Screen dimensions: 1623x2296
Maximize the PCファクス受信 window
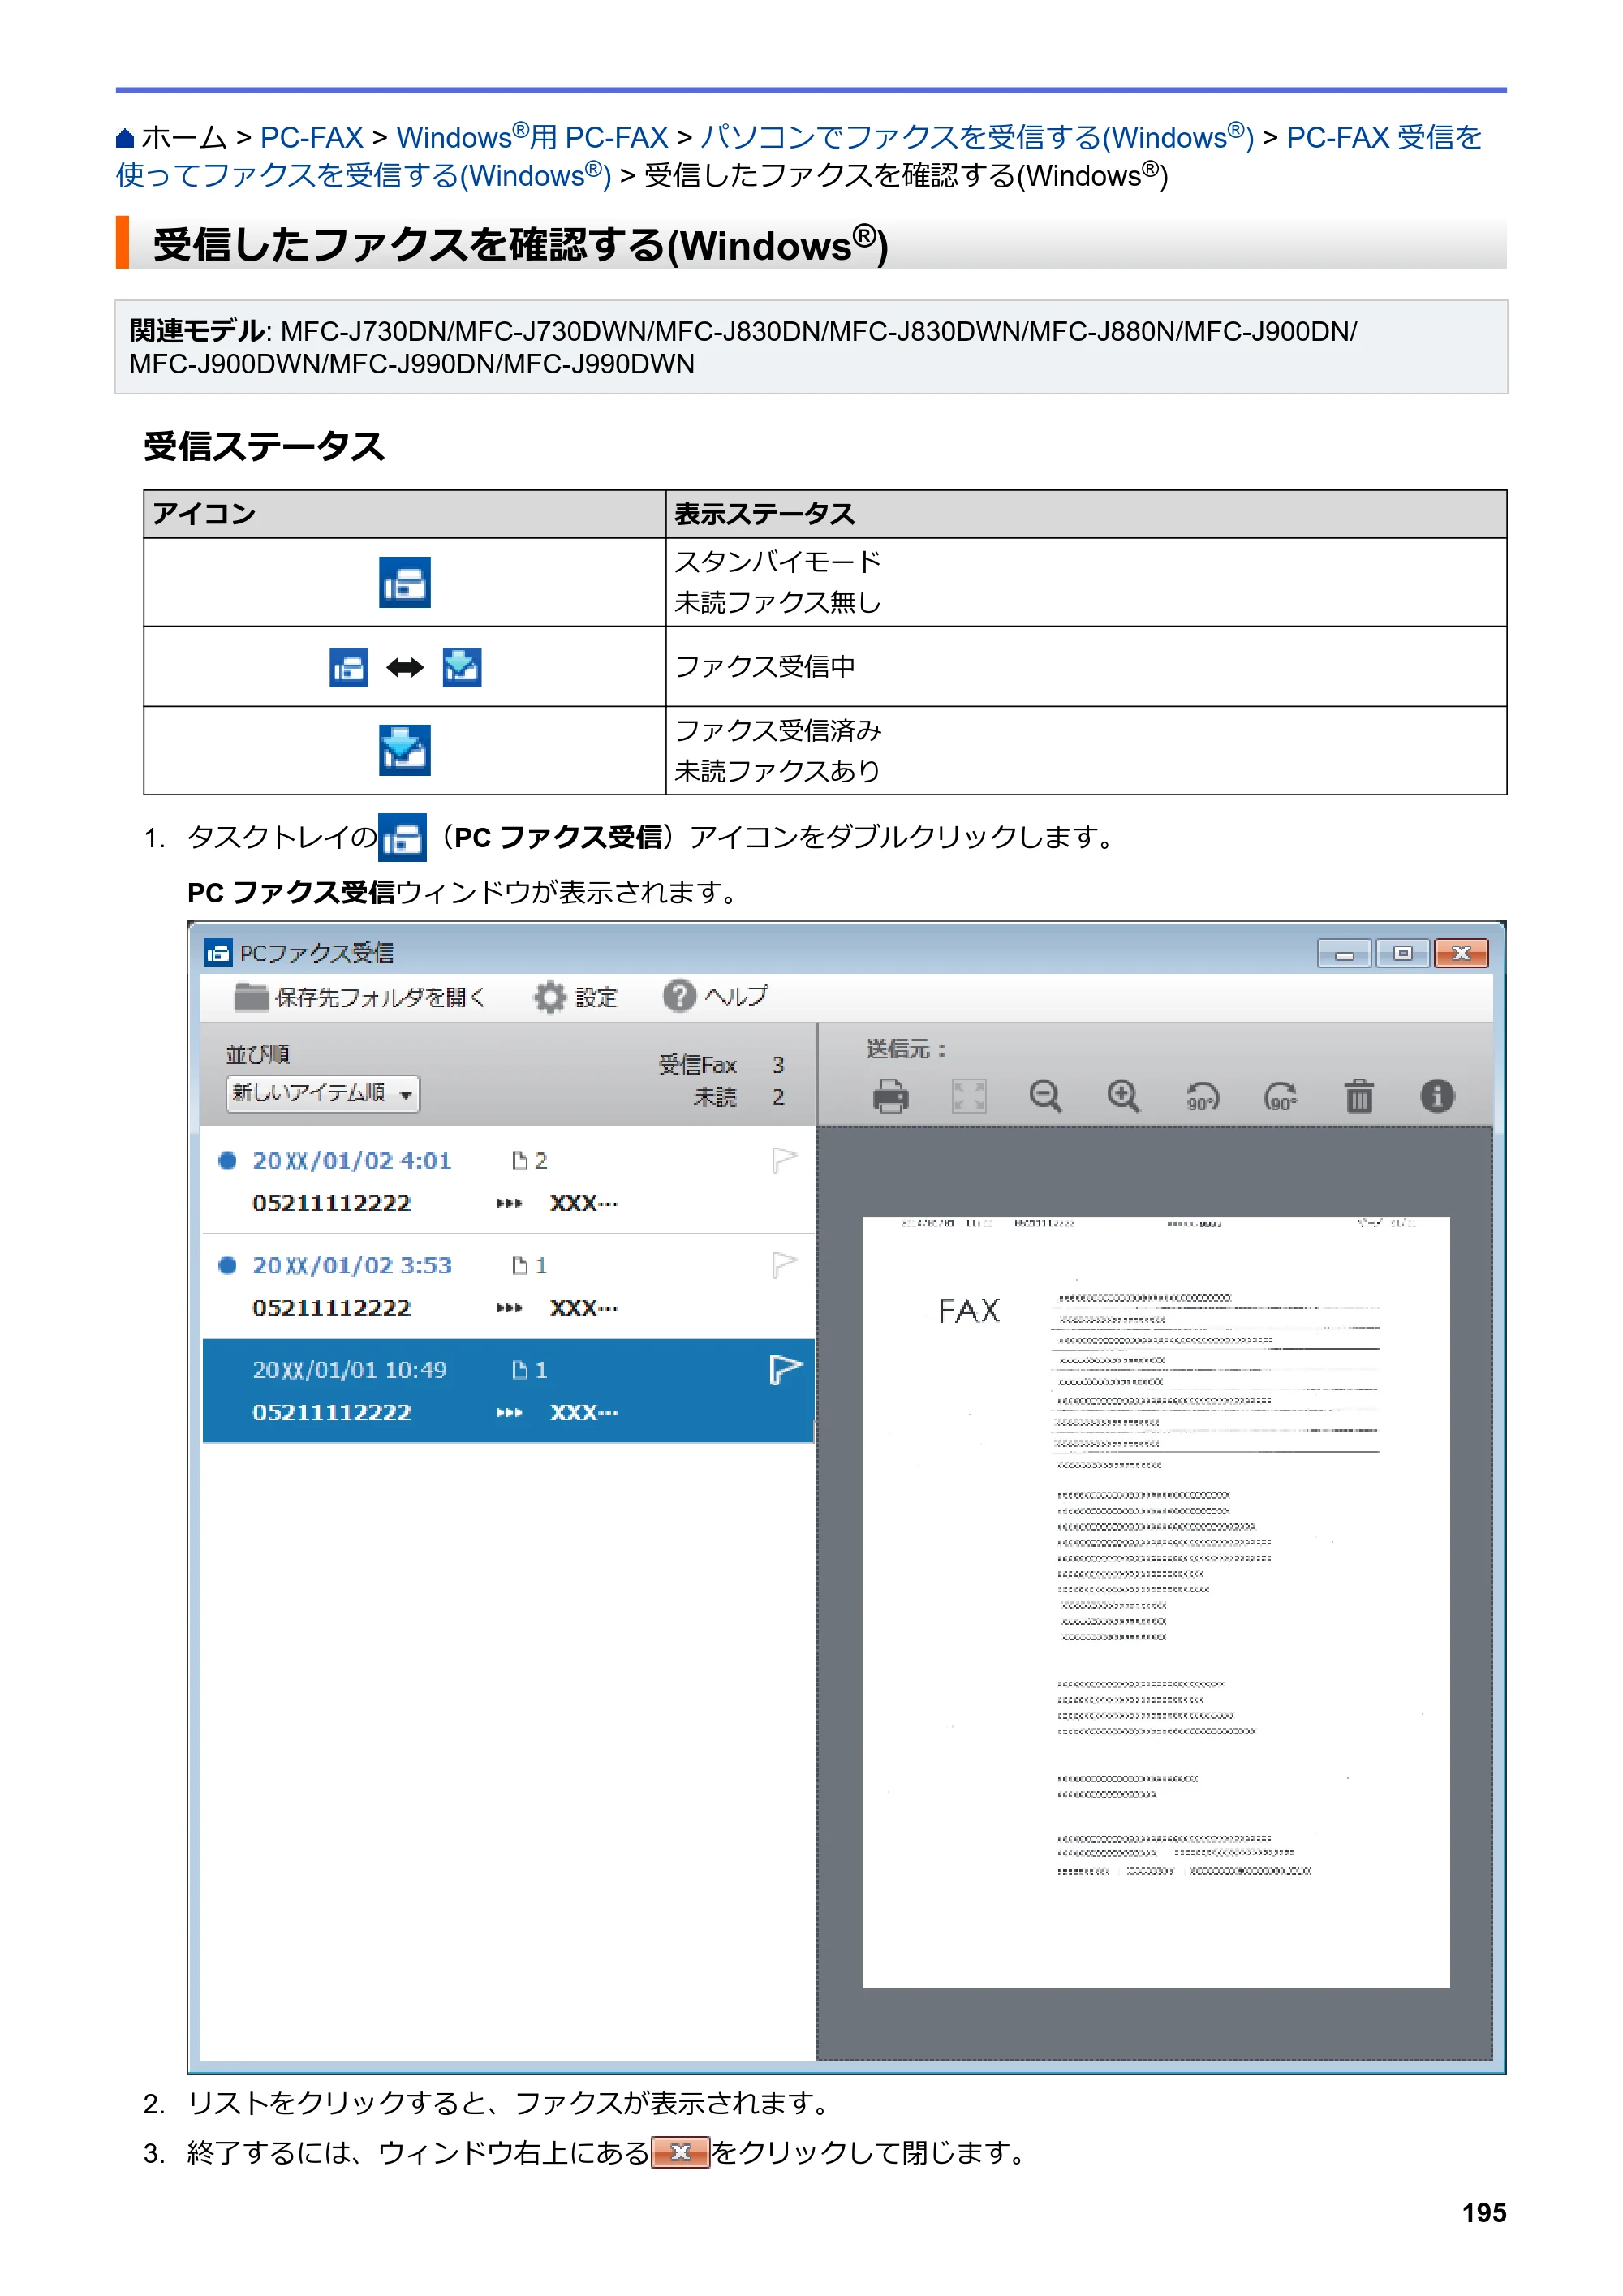click(x=1402, y=954)
